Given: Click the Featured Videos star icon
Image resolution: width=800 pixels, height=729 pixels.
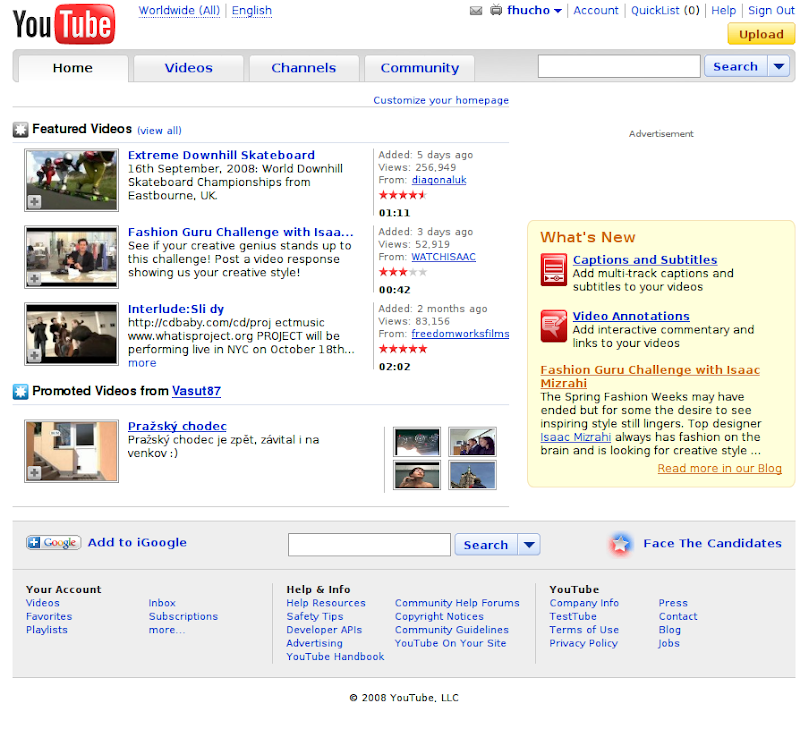Looking at the screenshot, I should coord(20,130).
